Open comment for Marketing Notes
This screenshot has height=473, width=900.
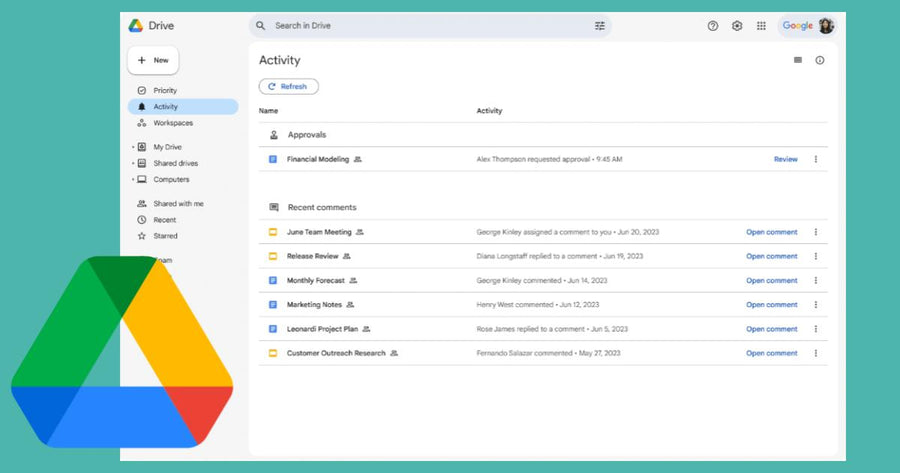(771, 305)
